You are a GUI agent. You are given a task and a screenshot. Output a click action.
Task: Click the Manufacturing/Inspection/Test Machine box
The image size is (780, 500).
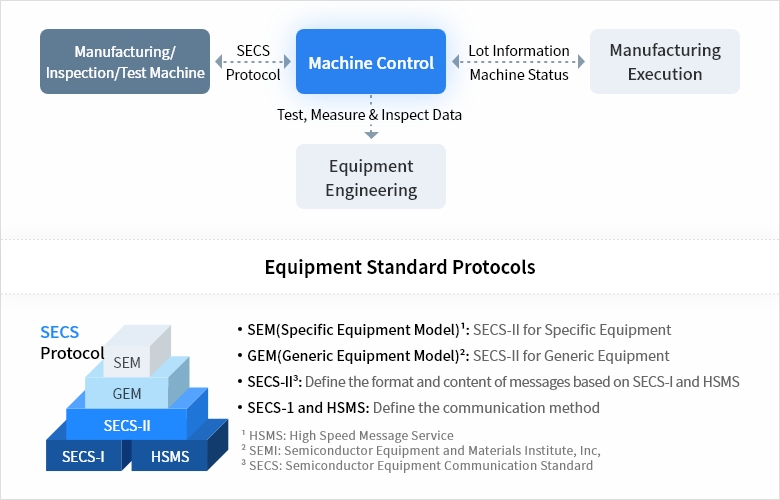pos(125,62)
